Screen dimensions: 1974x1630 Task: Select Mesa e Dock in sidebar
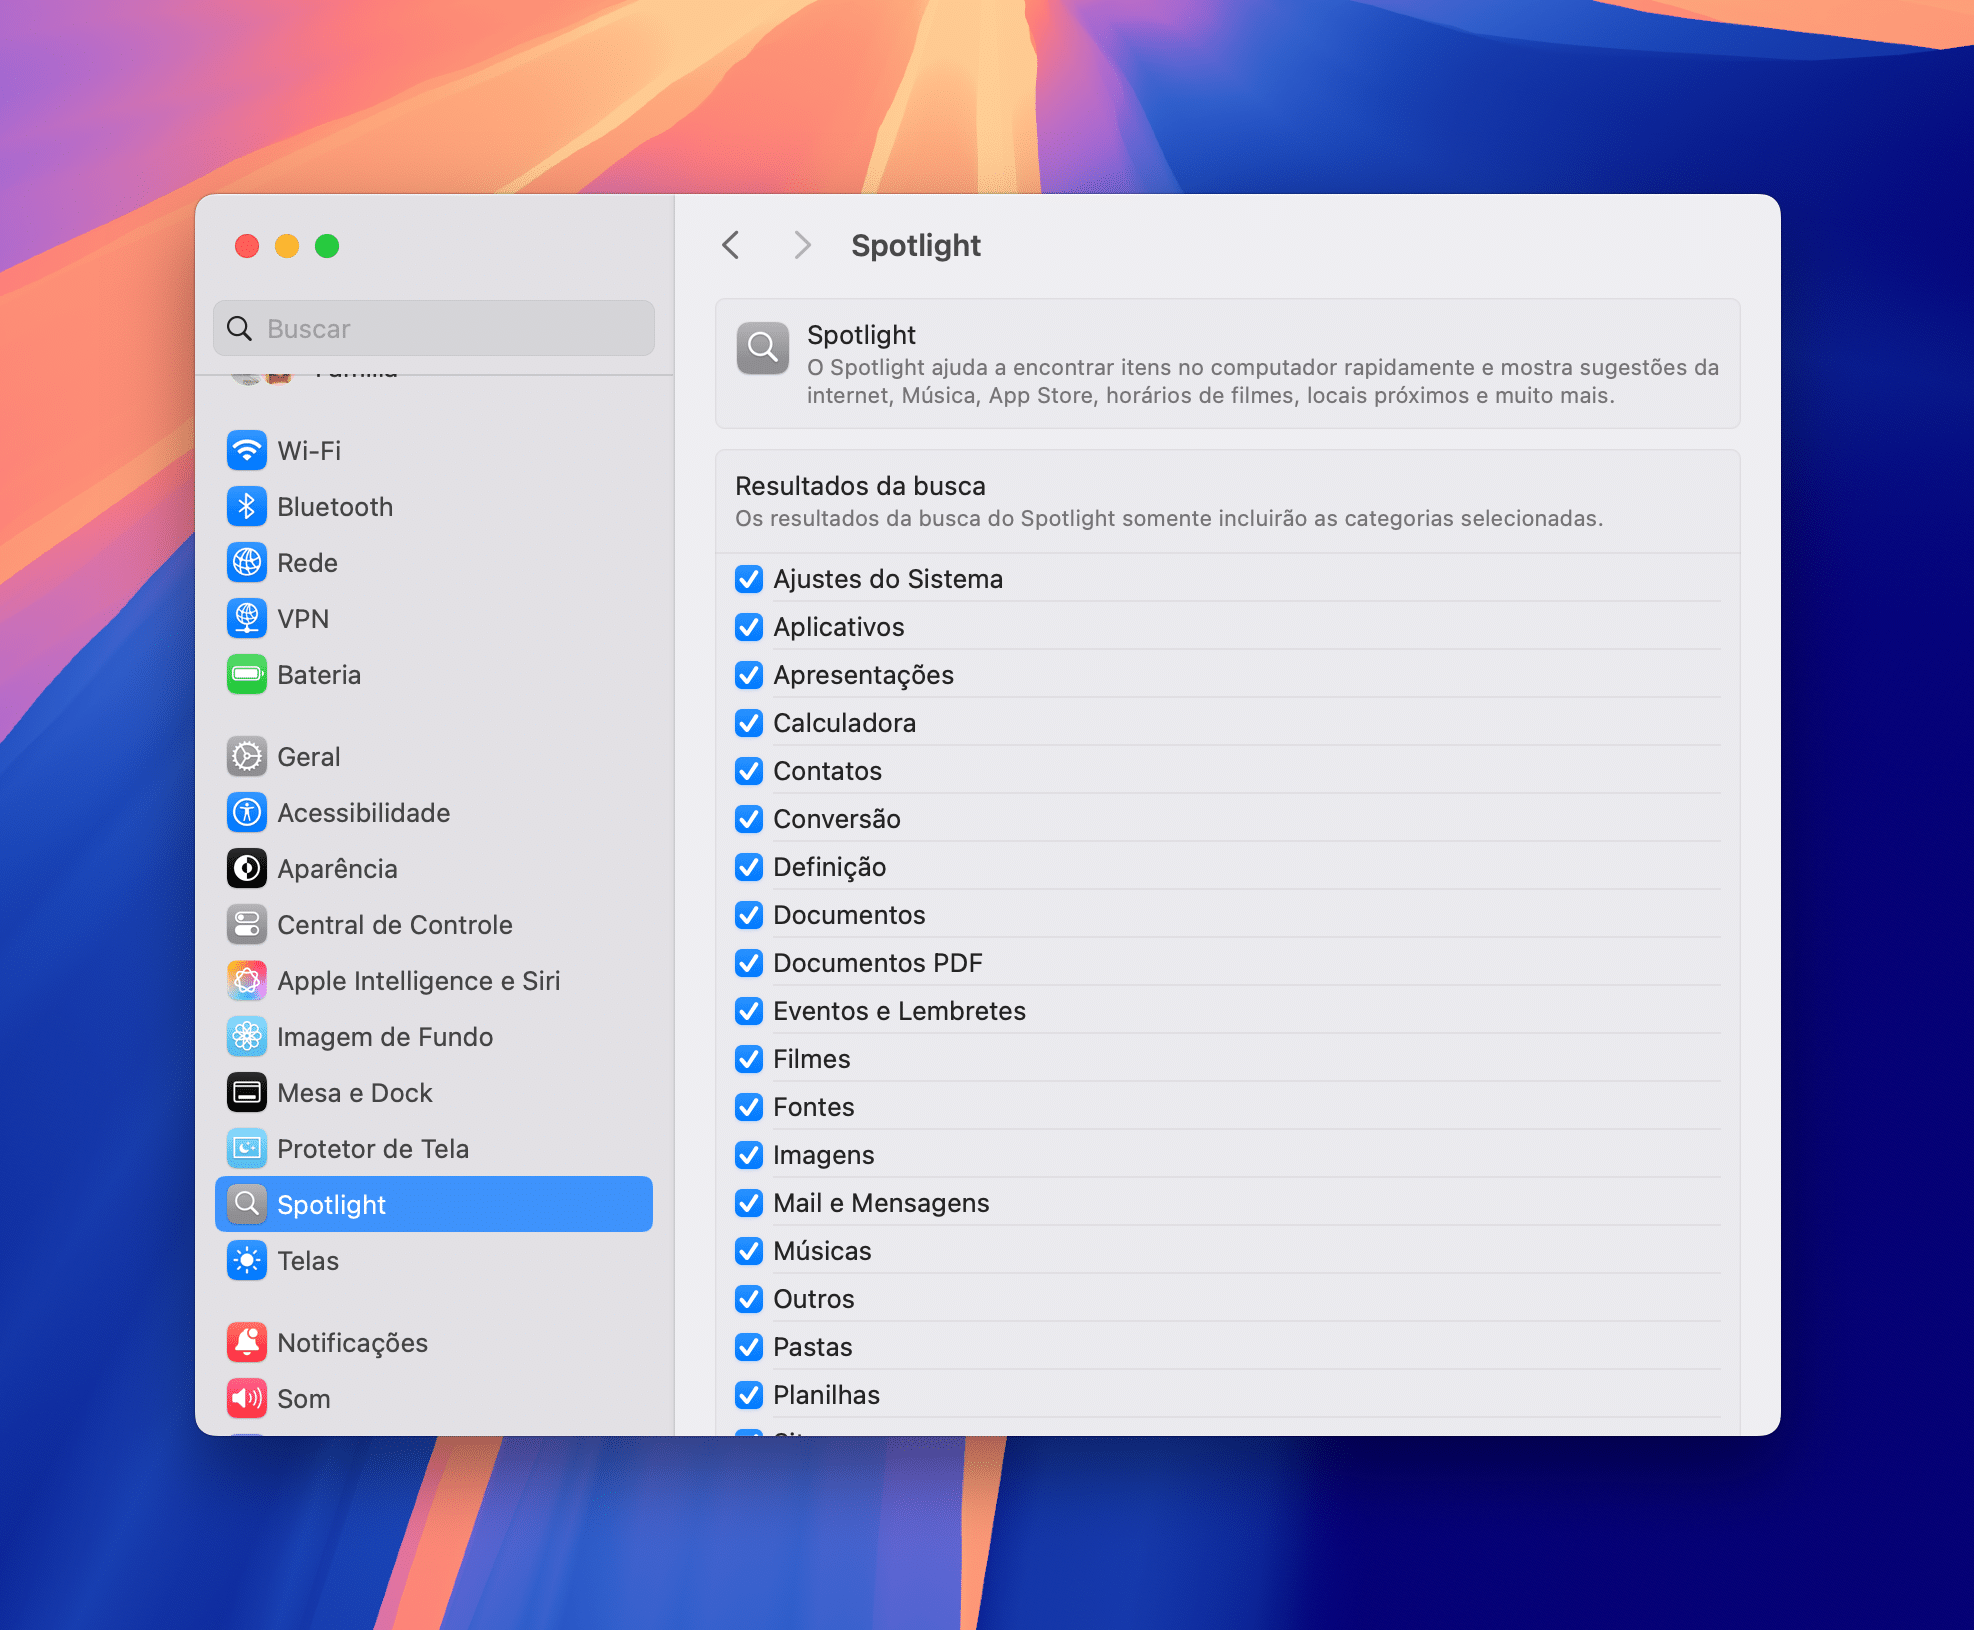434,1093
